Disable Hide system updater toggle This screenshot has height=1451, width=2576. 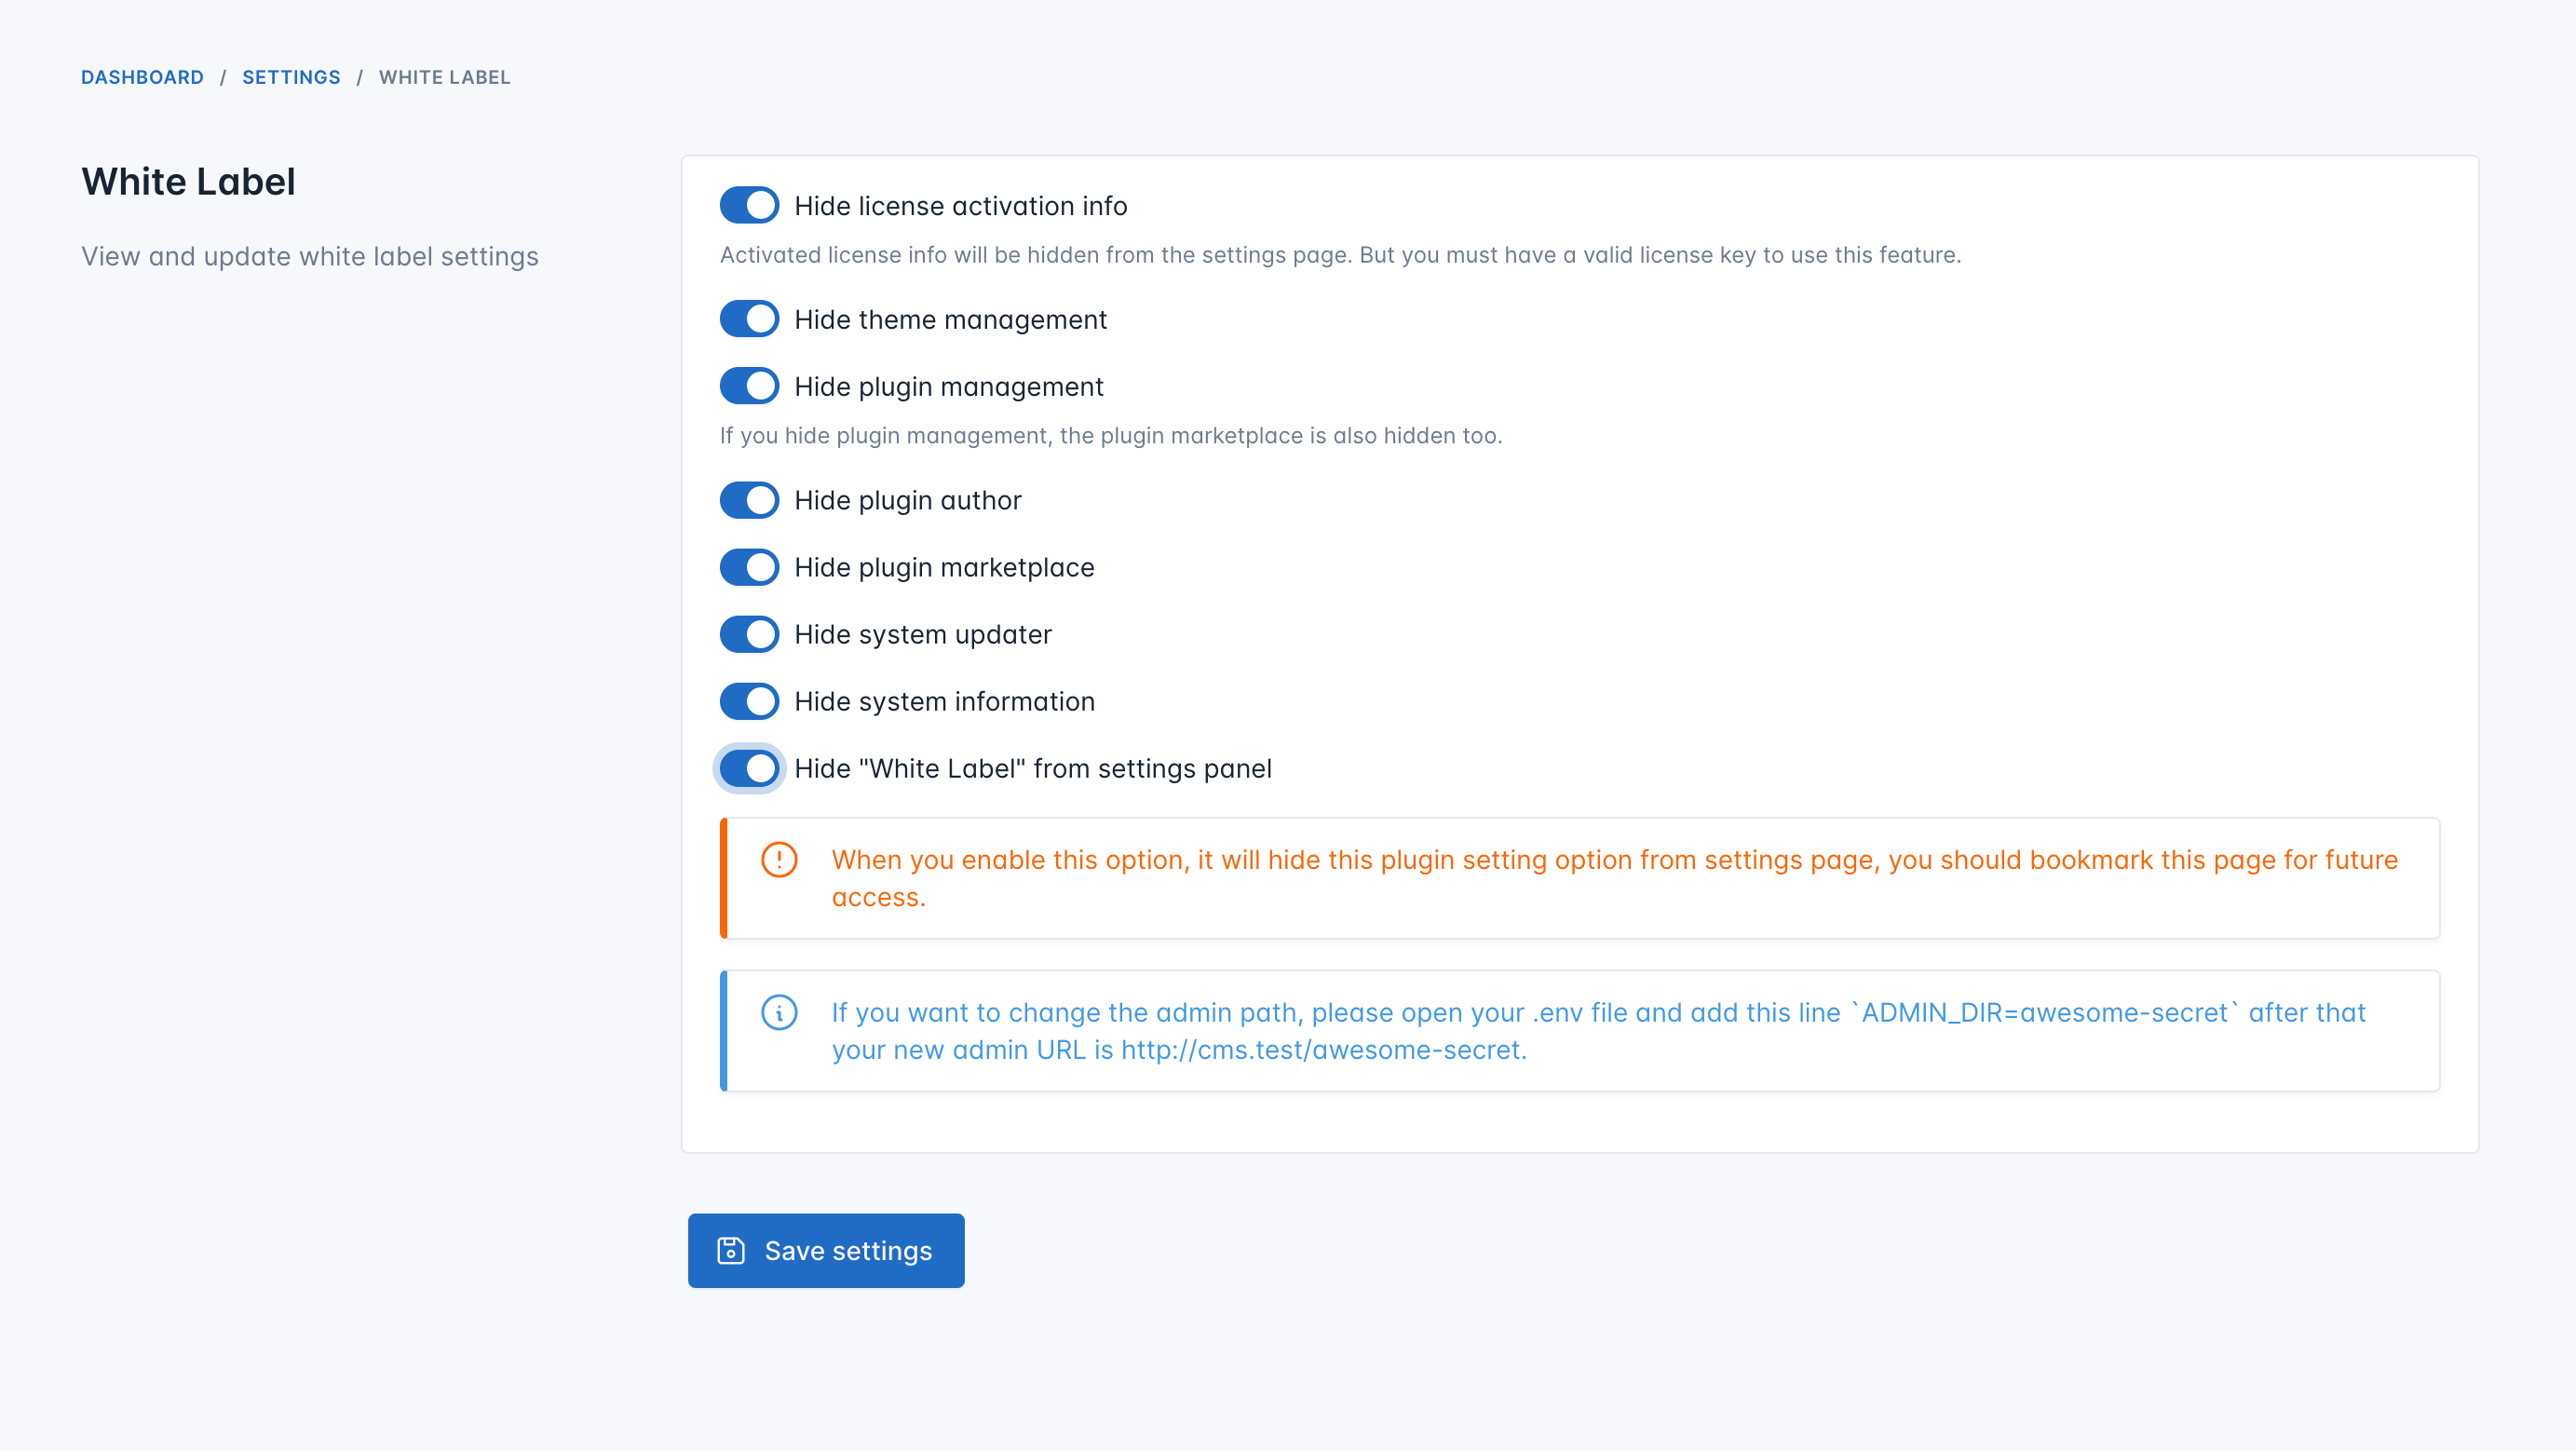point(749,634)
